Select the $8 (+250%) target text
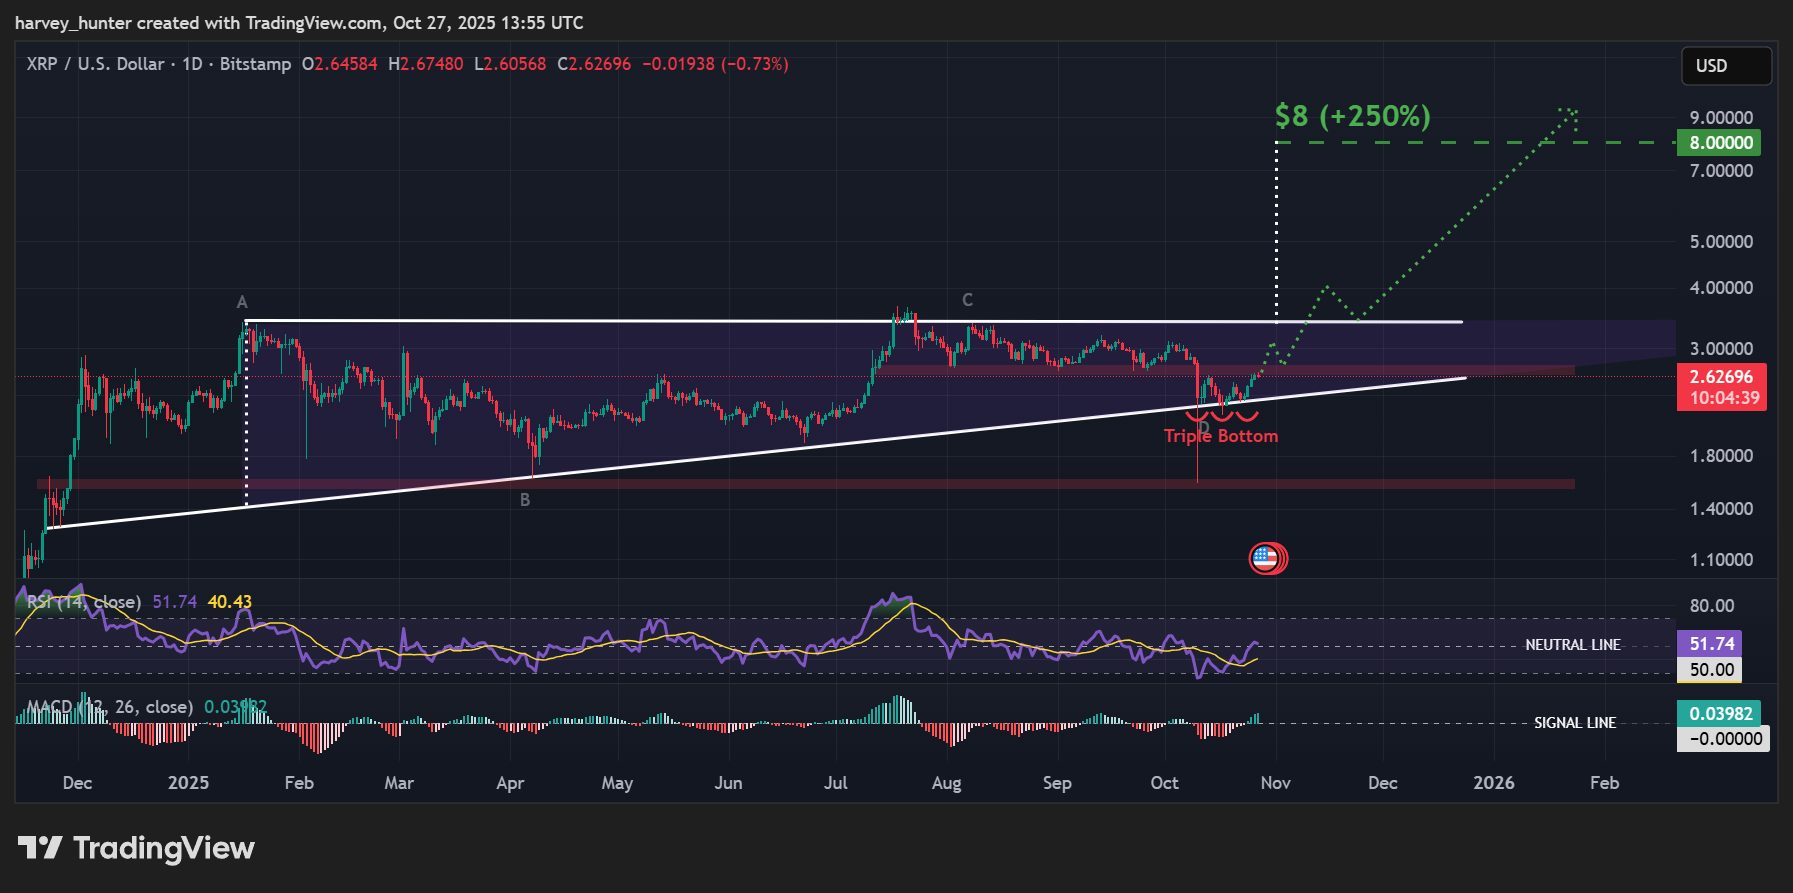Viewport: 1793px width, 893px height. [1352, 116]
